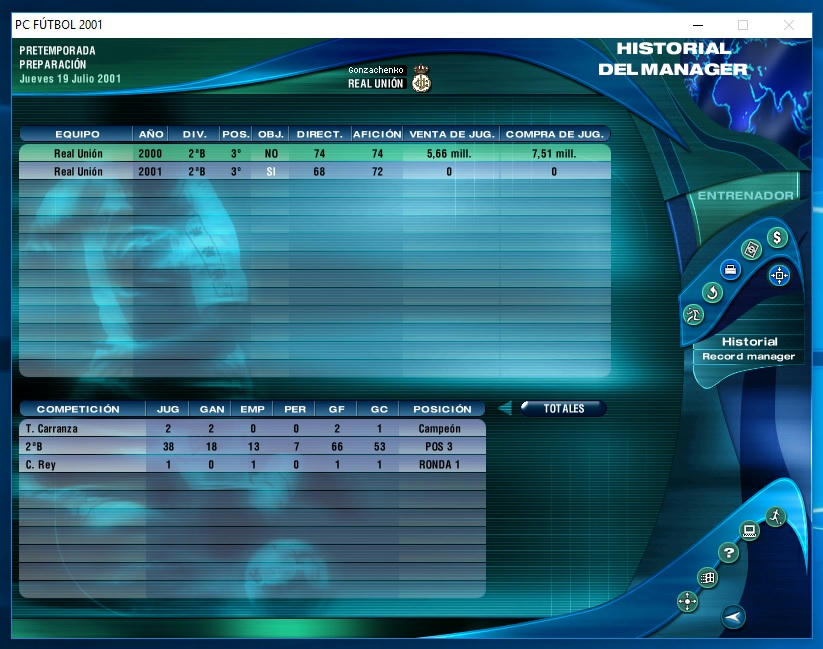This screenshot has width=823, height=649.
Task: Click the OBJ. column header
Action: point(271,134)
